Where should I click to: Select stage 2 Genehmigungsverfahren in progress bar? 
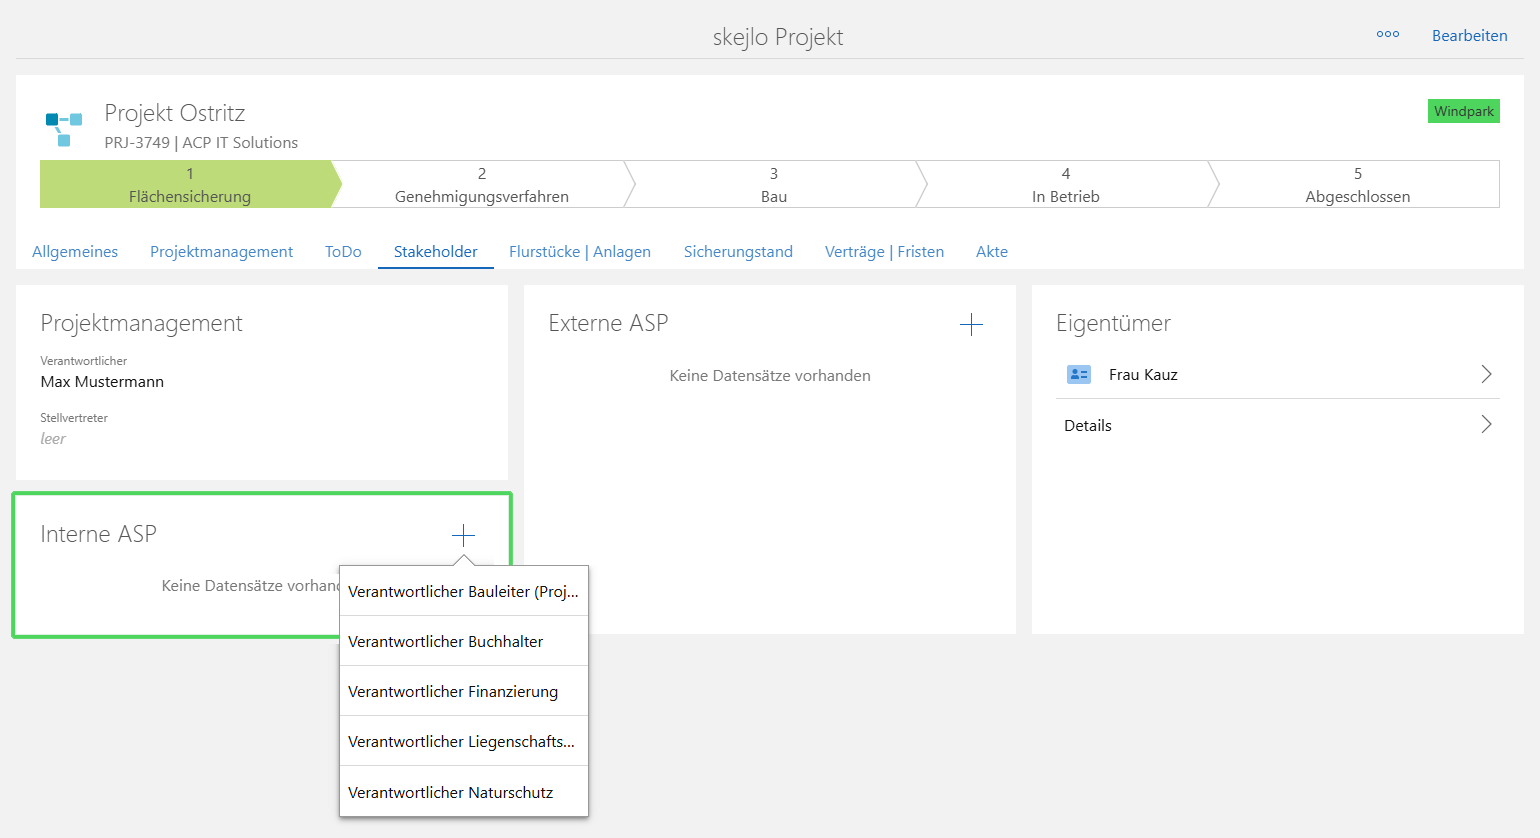pyautogui.click(x=482, y=185)
